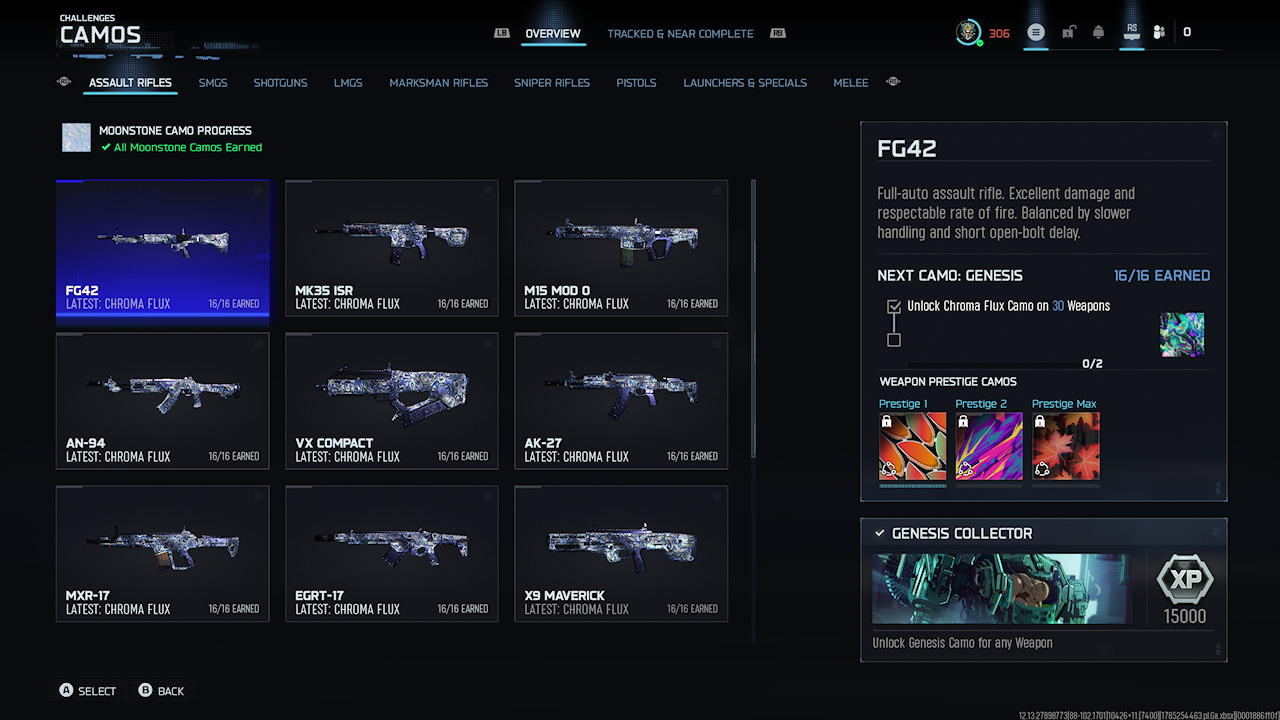Select the Marksman Rifles category
Viewport: 1280px width, 720px height.
[439, 83]
